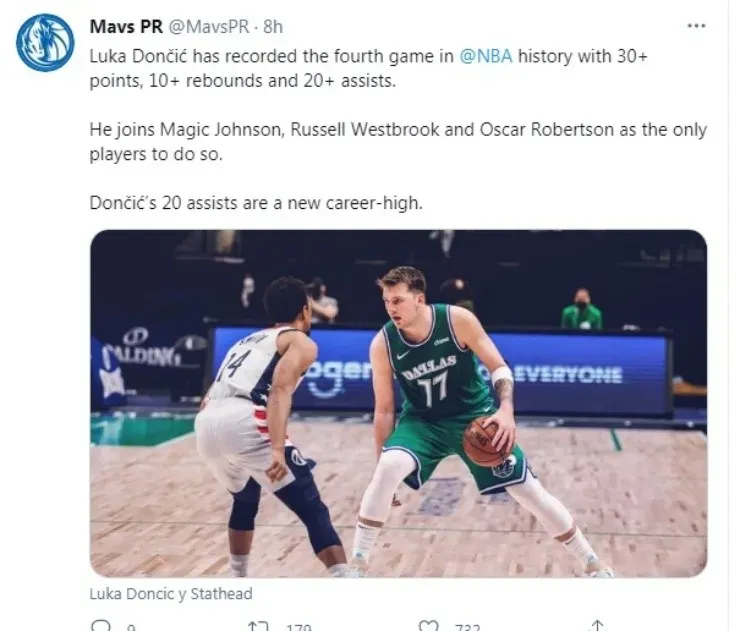Like the tweet with the heart icon
The width and height of the screenshot is (740, 631).
tap(428, 626)
